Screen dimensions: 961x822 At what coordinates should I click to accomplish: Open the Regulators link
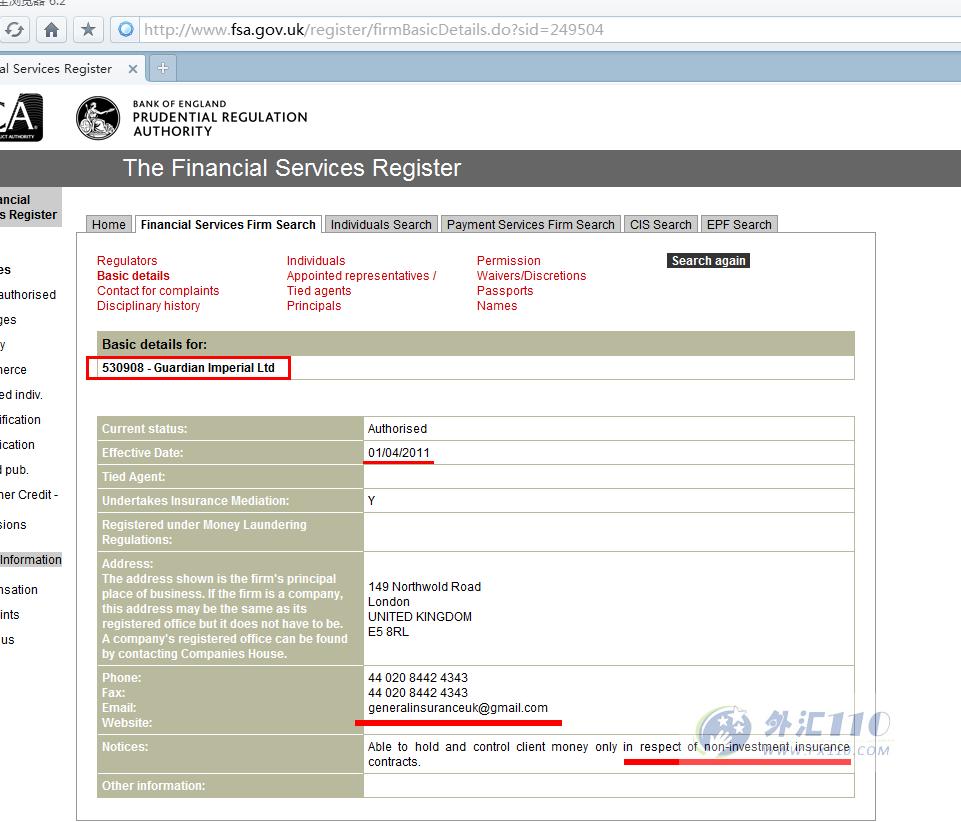coord(127,261)
